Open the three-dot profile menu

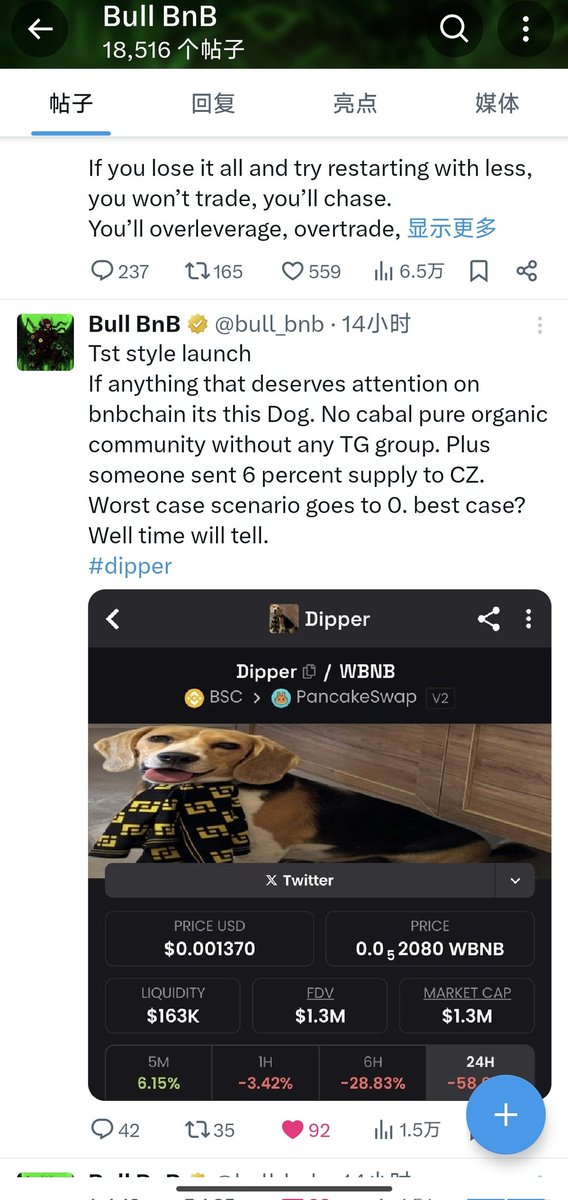(526, 30)
